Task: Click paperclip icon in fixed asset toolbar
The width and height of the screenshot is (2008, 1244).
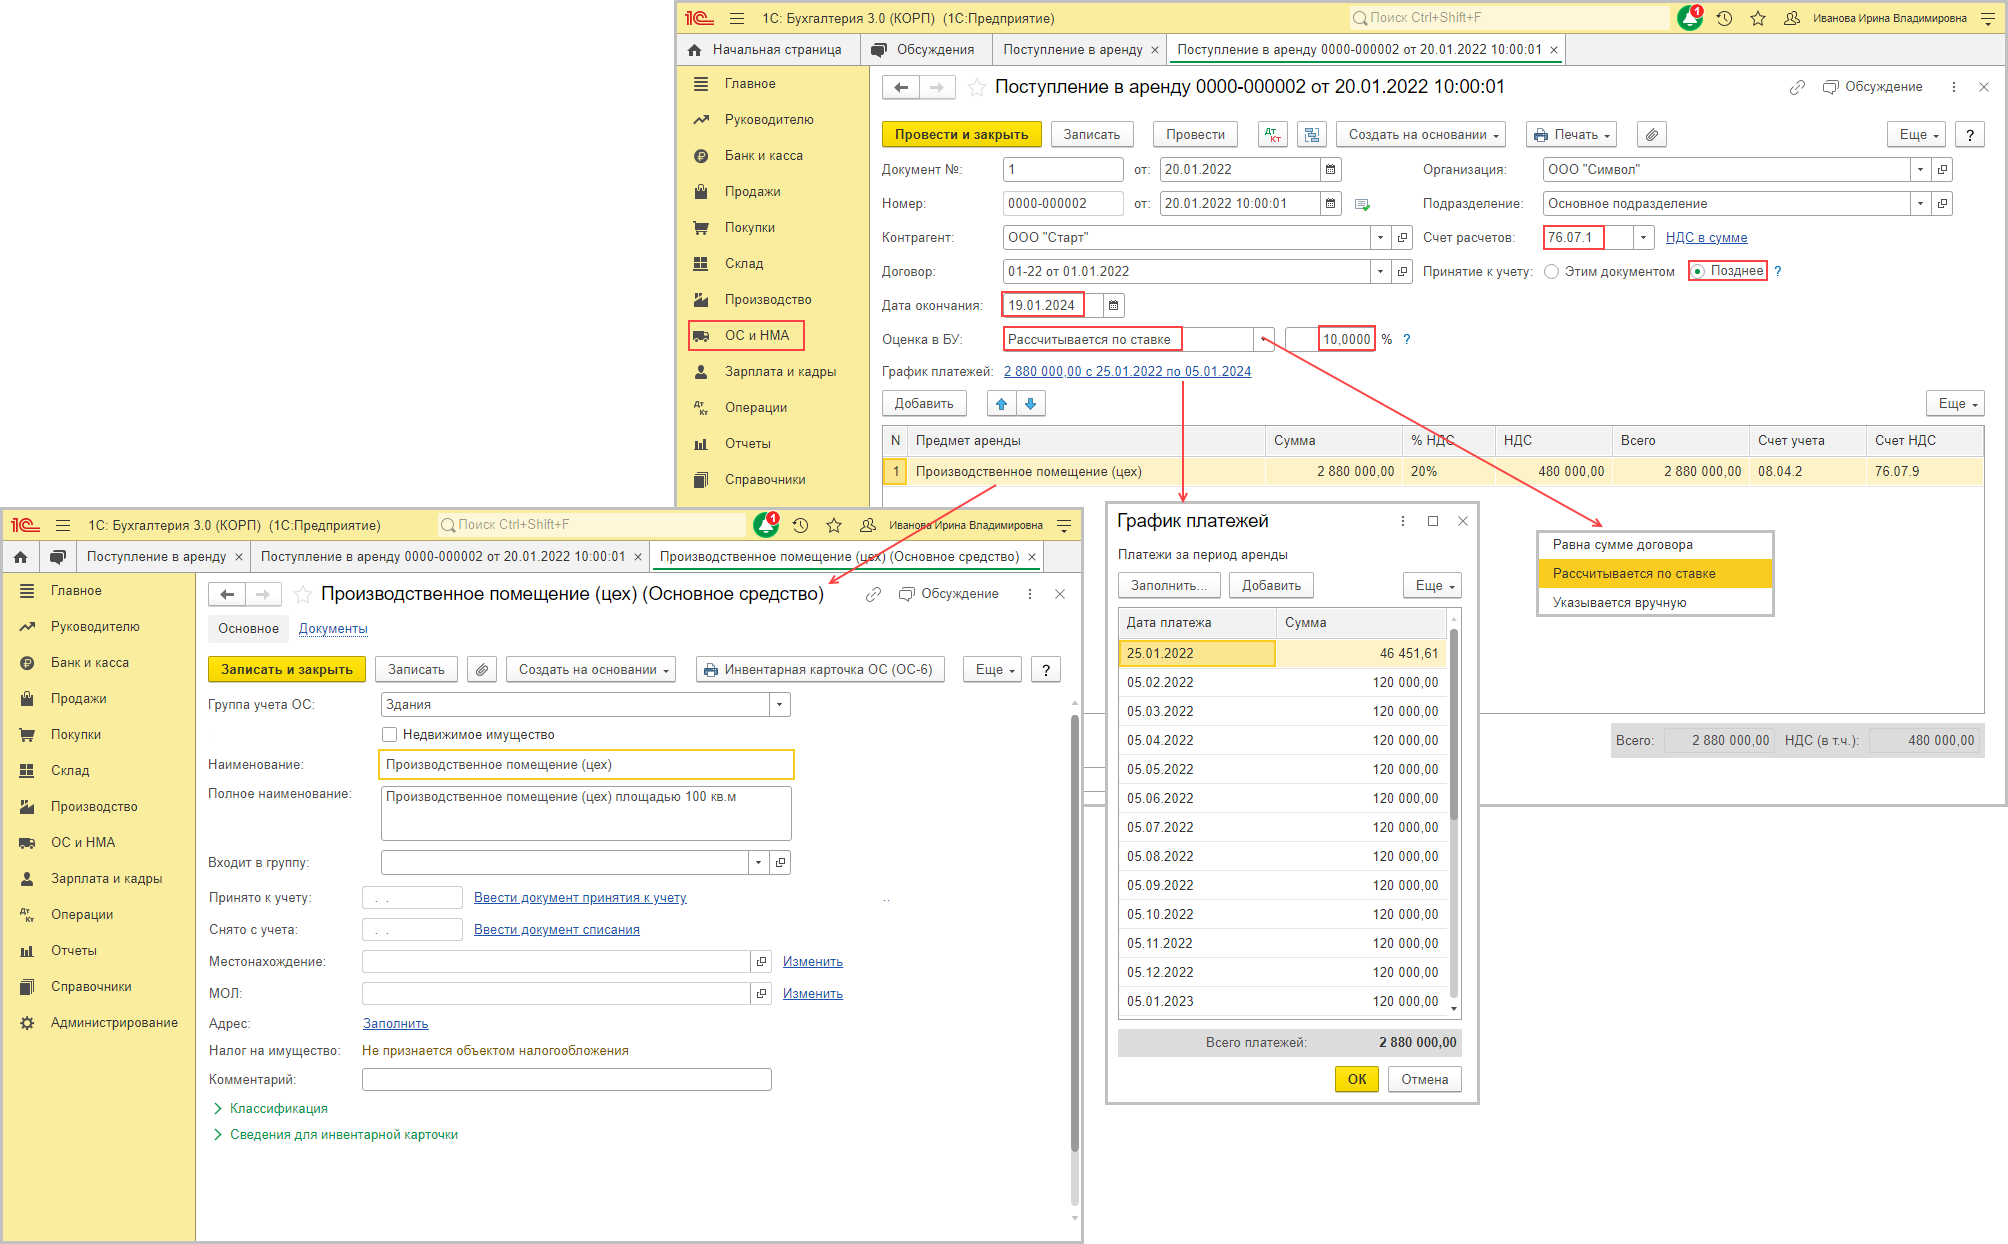Action: [x=482, y=670]
